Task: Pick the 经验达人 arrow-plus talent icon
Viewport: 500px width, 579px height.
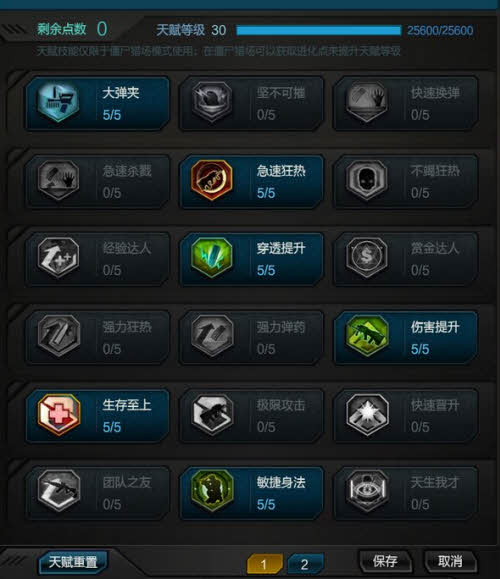Action: 58,258
